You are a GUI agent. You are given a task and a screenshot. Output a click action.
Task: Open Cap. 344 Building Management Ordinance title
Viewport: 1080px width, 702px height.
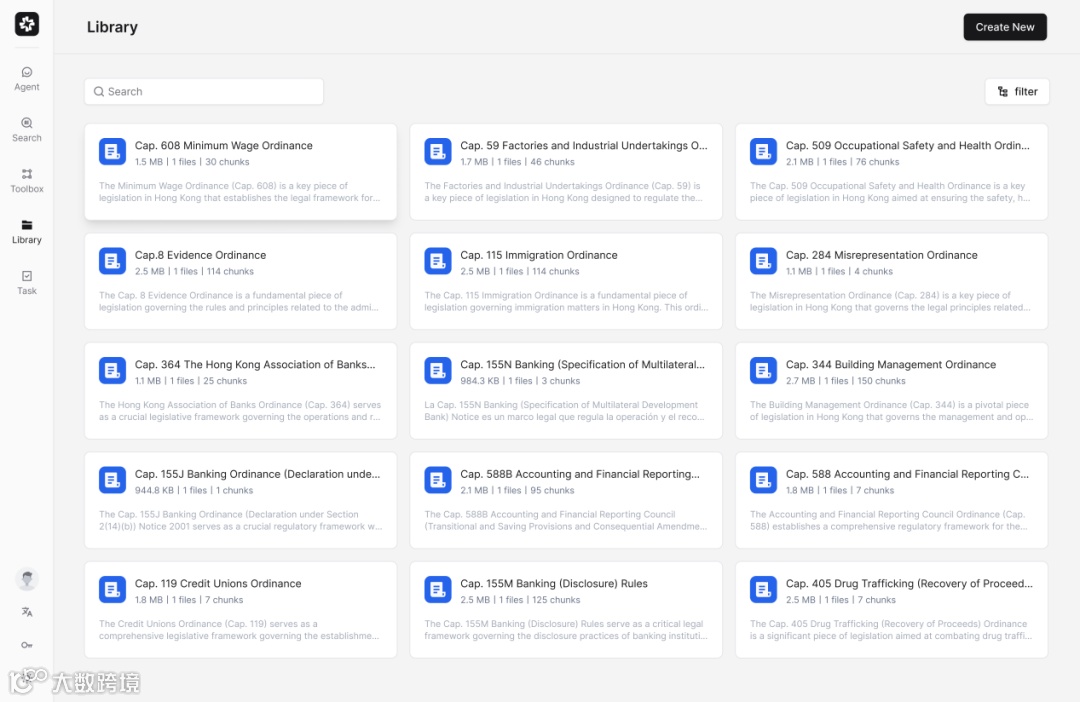pos(891,364)
